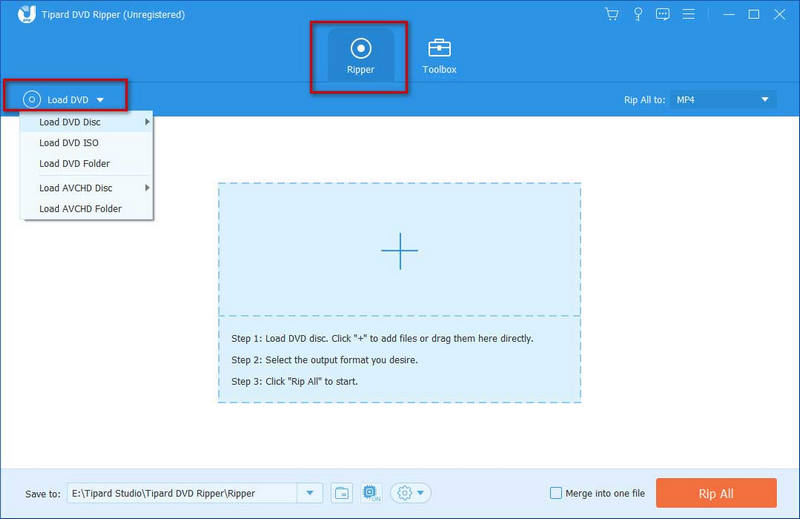
Task: Open the Rip All to MP4 dropdown
Action: (723, 100)
